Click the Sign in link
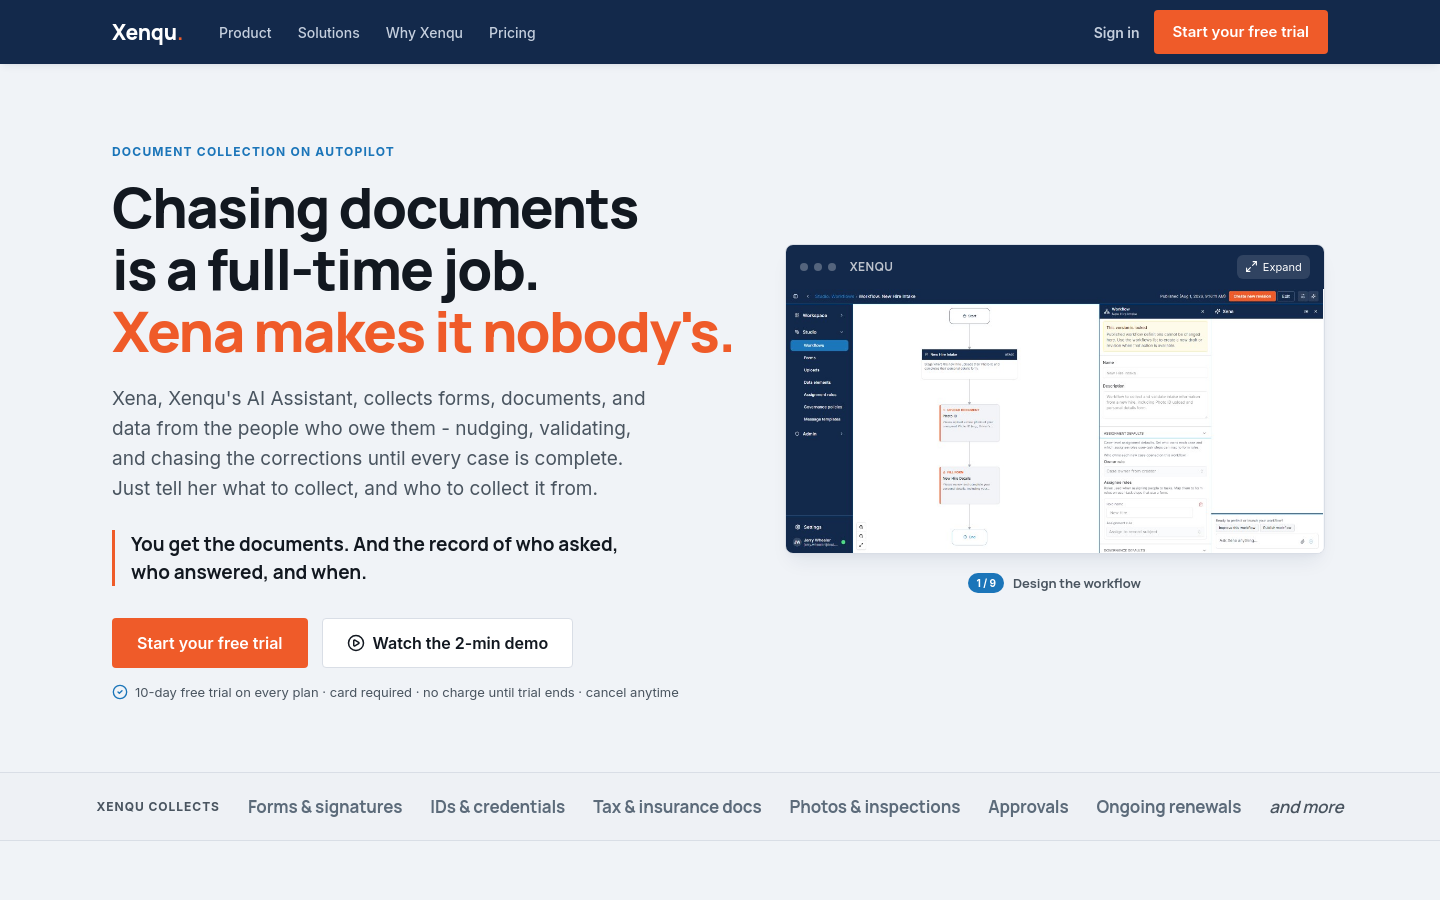This screenshot has height=900, width=1440. pyautogui.click(x=1116, y=33)
